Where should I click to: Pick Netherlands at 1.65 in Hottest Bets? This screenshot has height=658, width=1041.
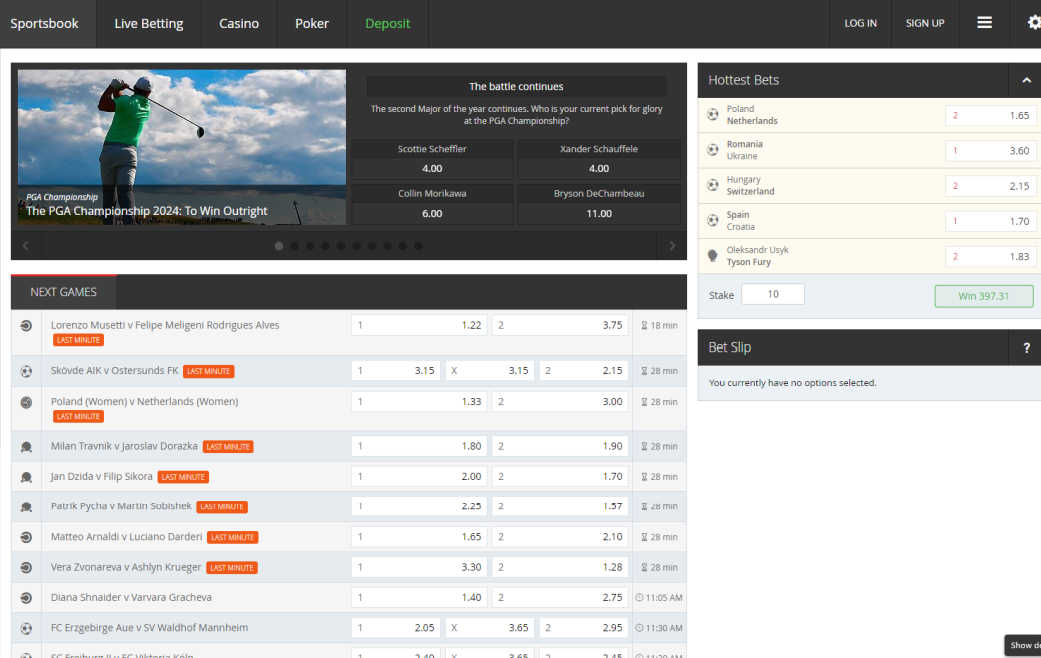click(x=990, y=116)
